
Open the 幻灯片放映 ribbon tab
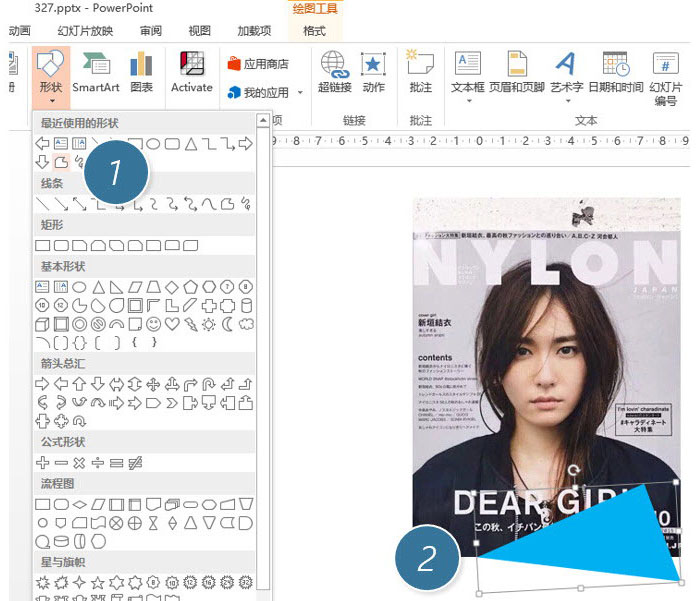85,31
